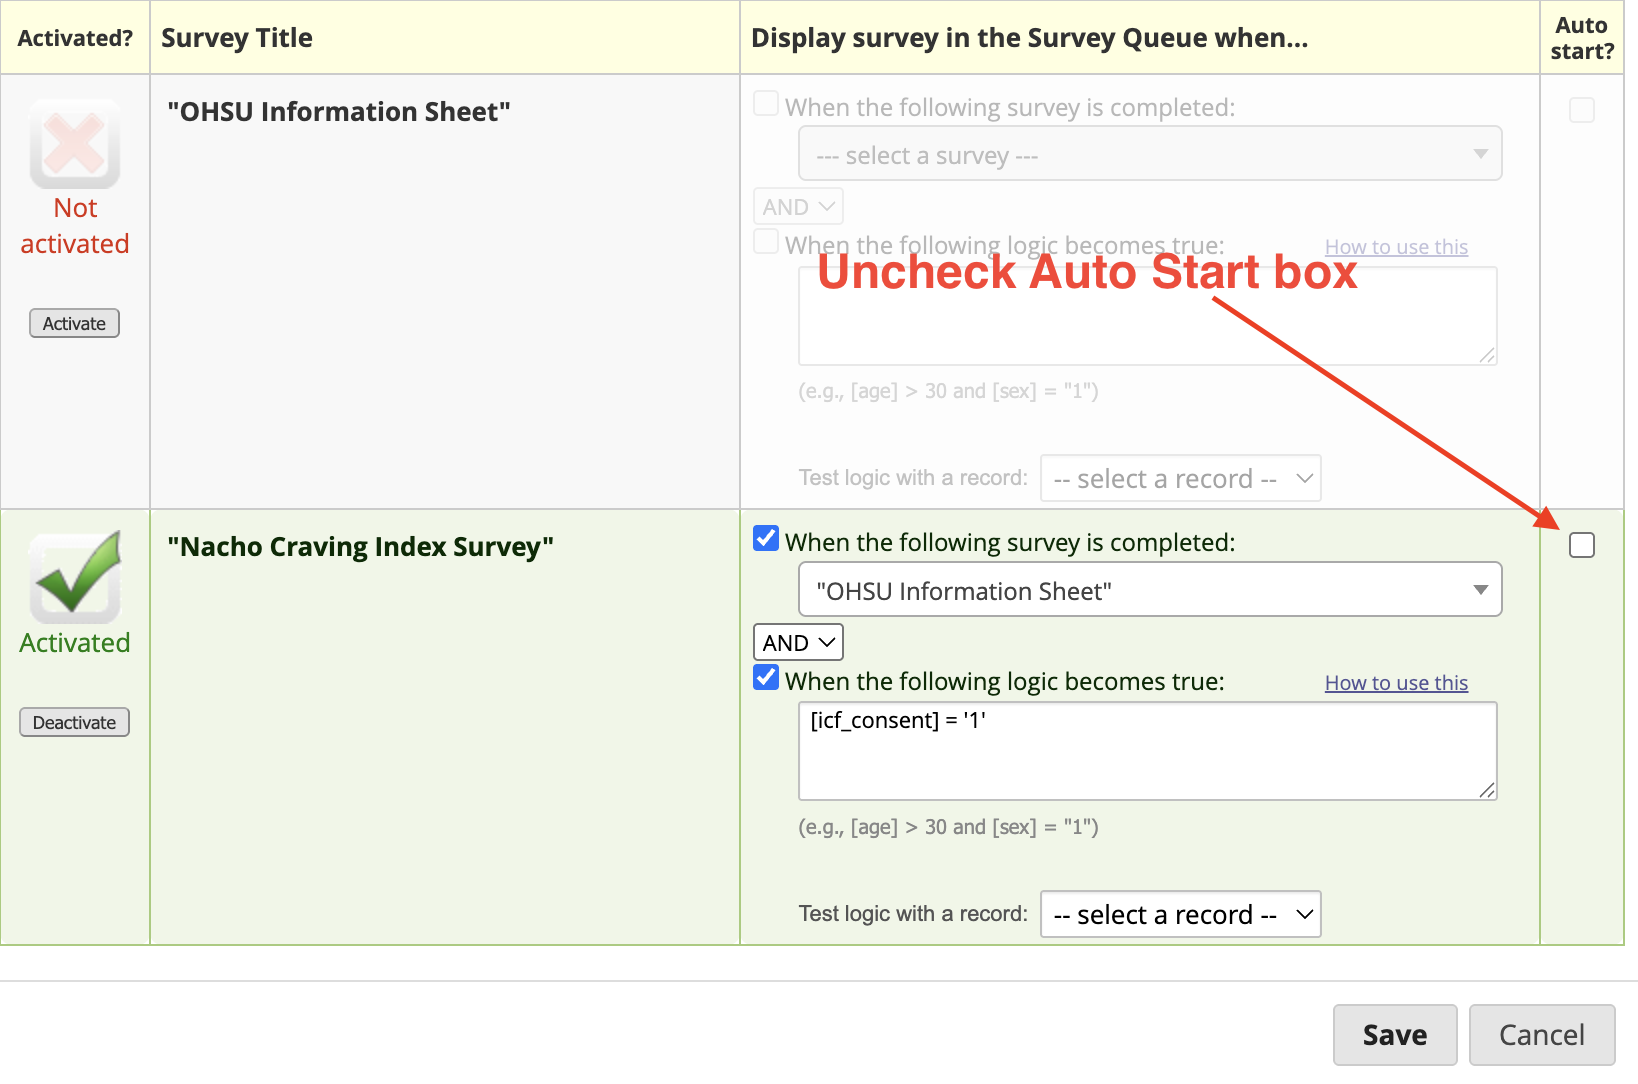Click the red X Not activated icon
This screenshot has width=1638, height=1084.
pos(75,145)
